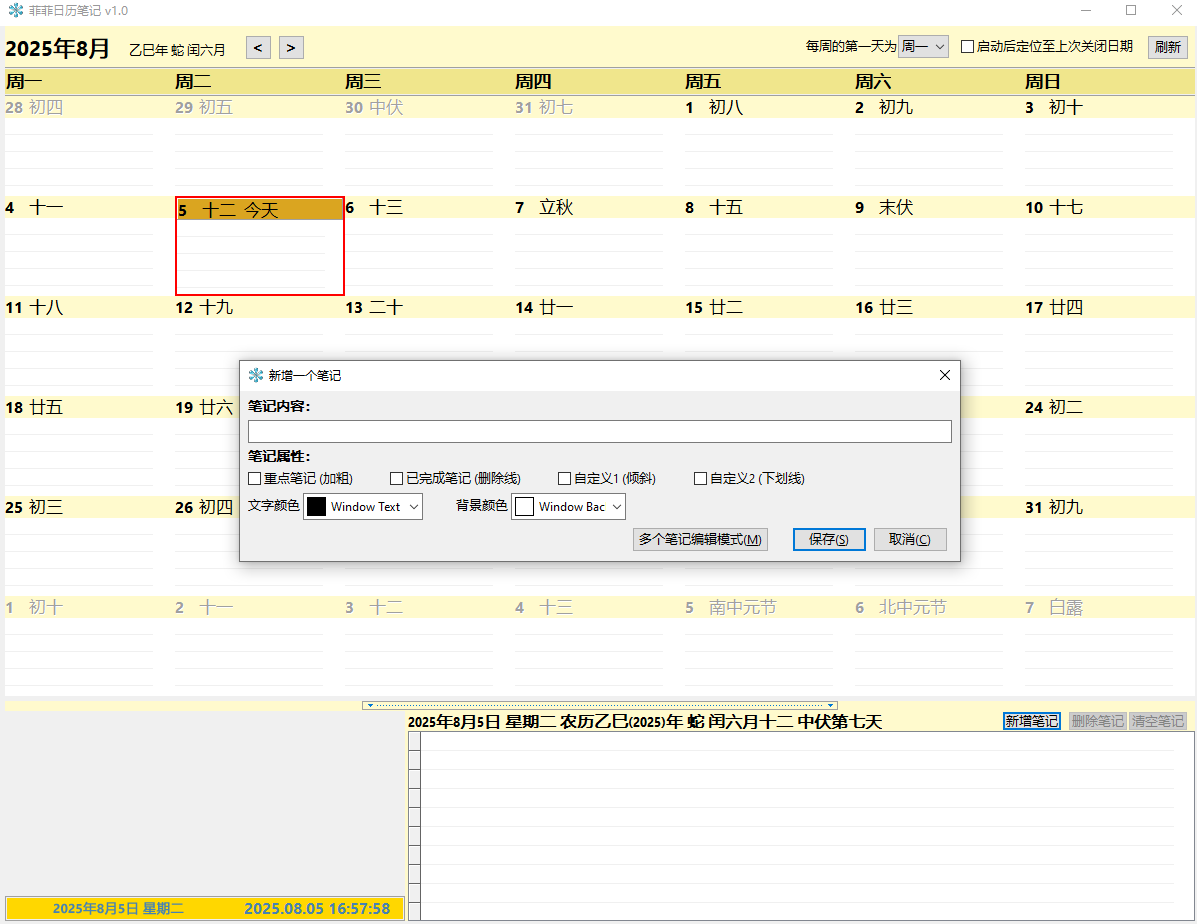Click the 保存(S) button

[x=829, y=539]
